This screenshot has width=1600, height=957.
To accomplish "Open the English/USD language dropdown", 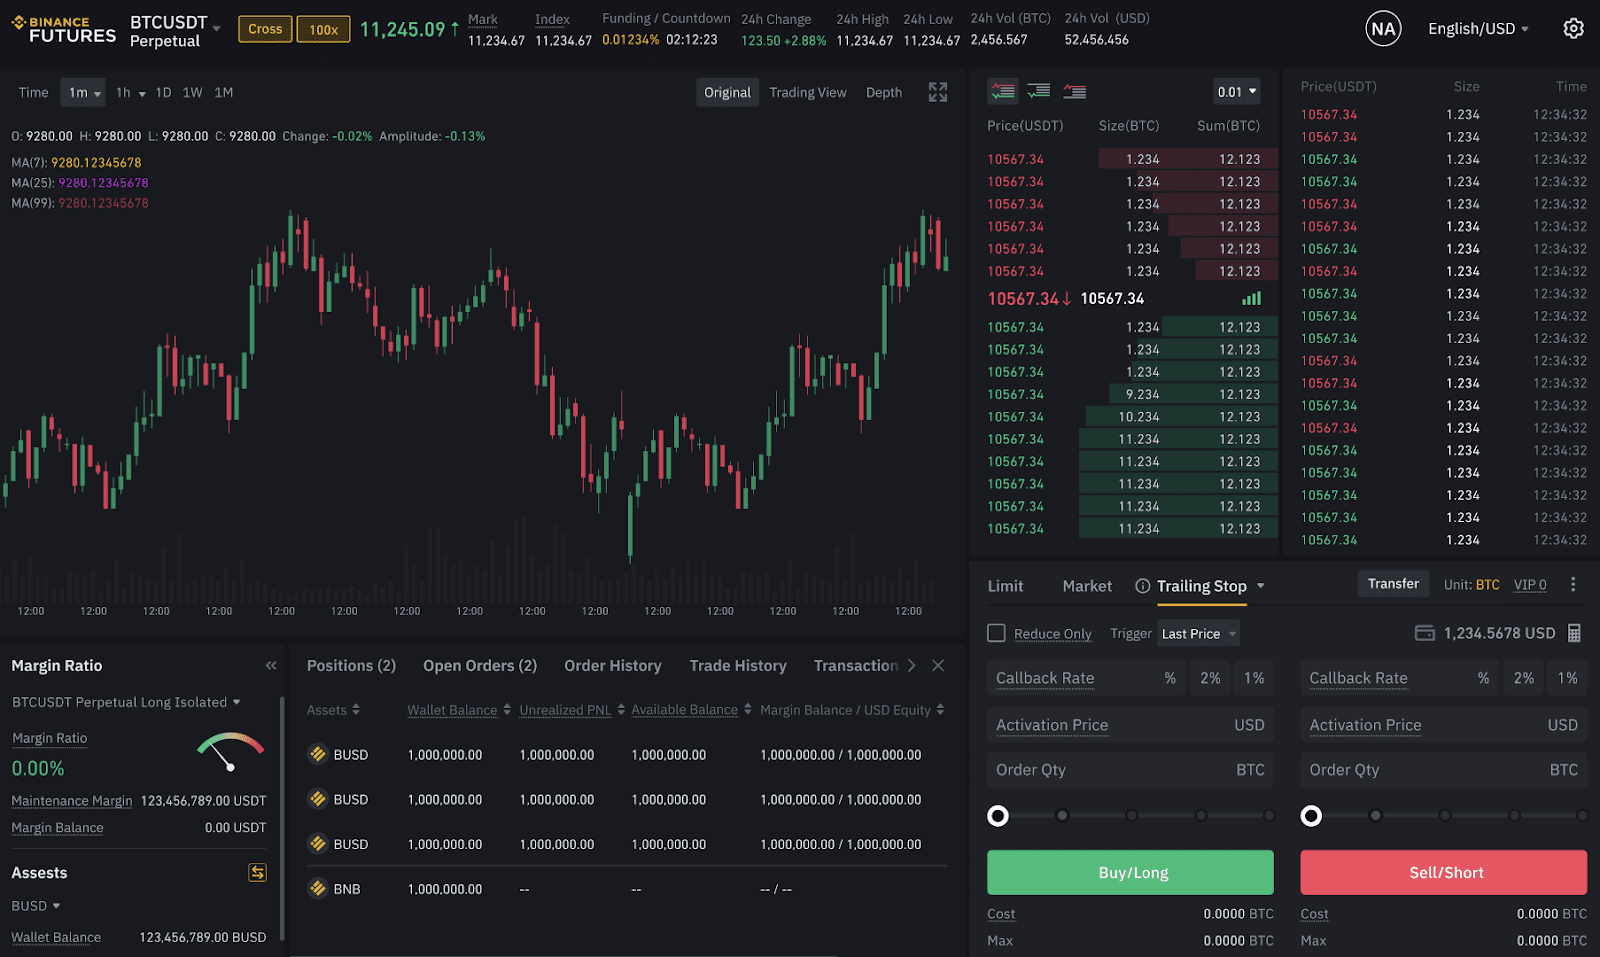I will click(1478, 29).
